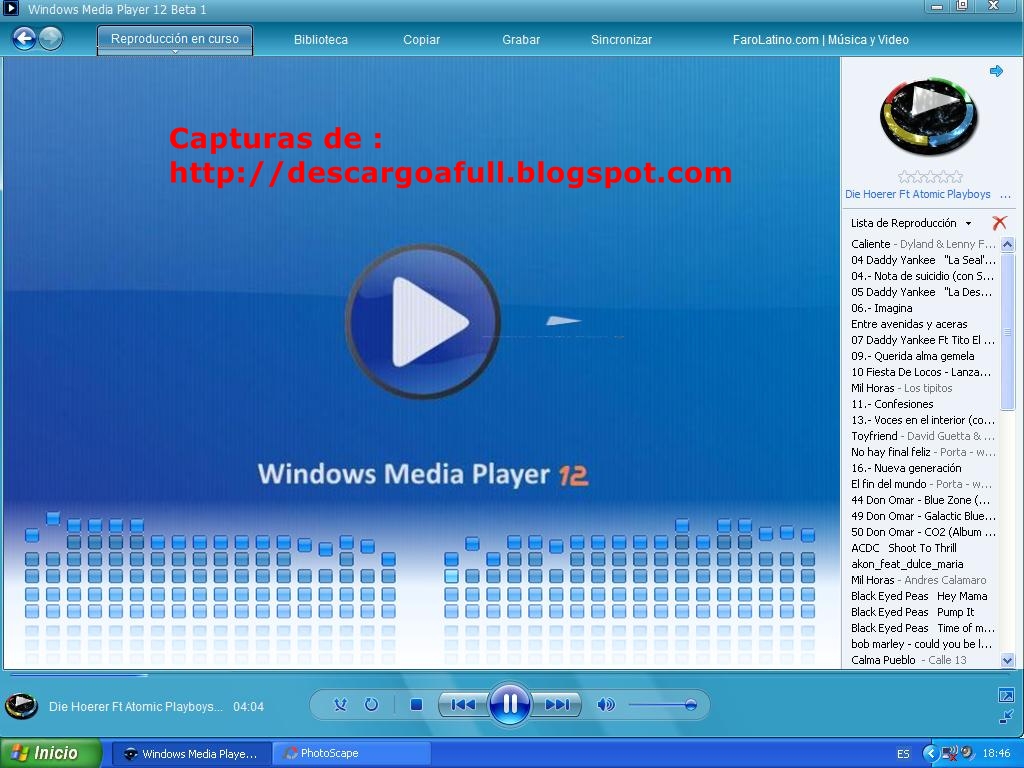Switch to PhotoScape in the taskbar
This screenshot has height=768, width=1024.
350,754
